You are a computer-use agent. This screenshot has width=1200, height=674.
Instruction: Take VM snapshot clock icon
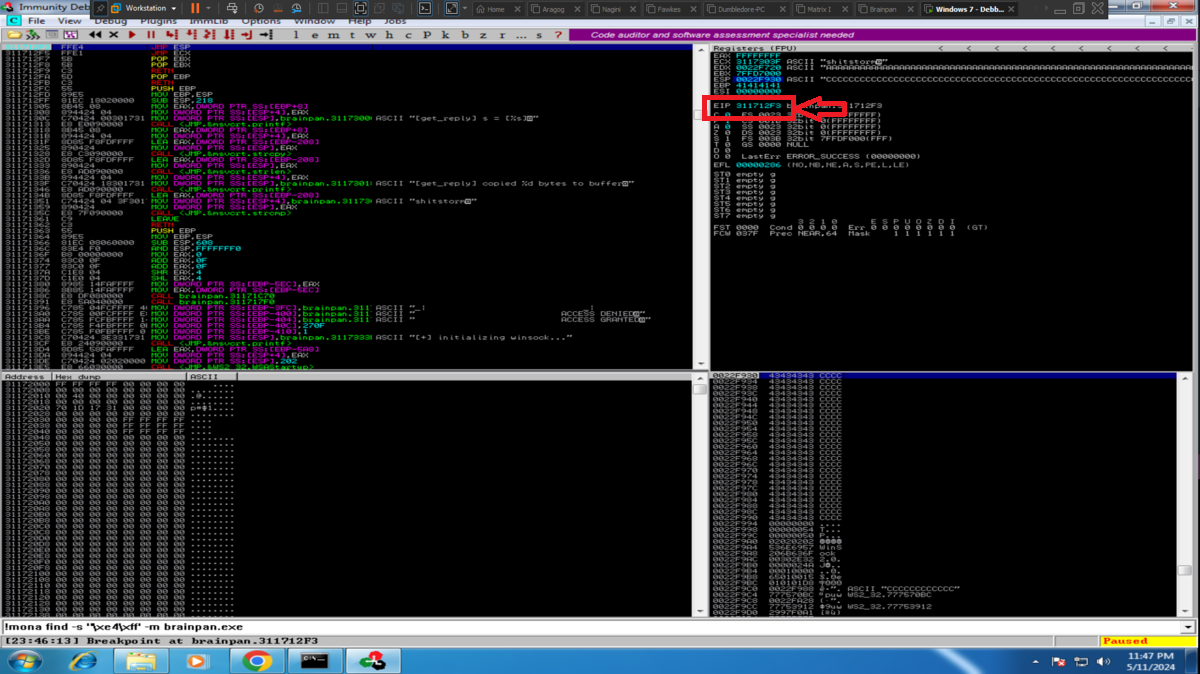click(x=258, y=8)
